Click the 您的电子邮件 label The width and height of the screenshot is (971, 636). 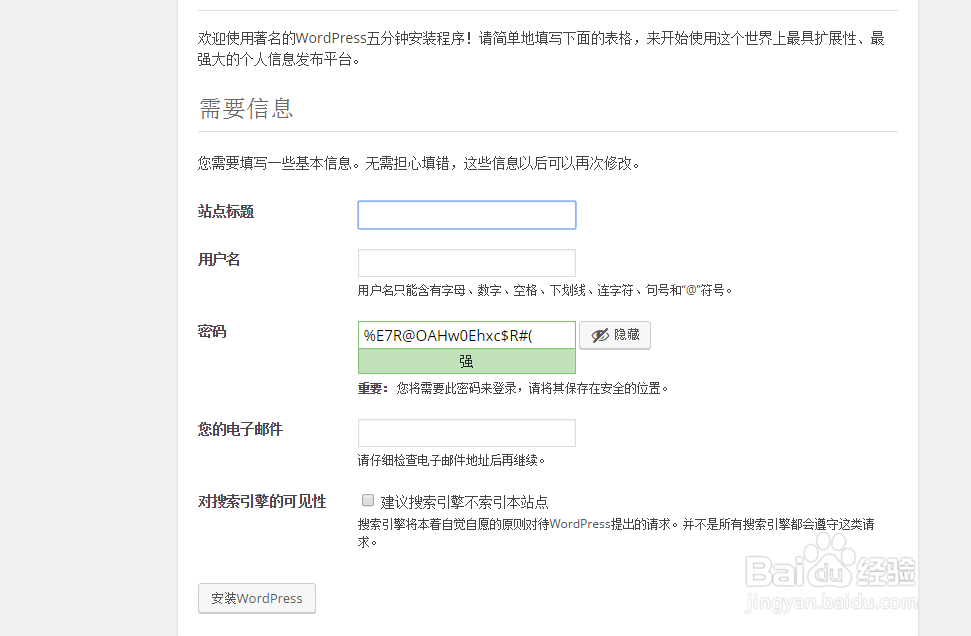(240, 429)
